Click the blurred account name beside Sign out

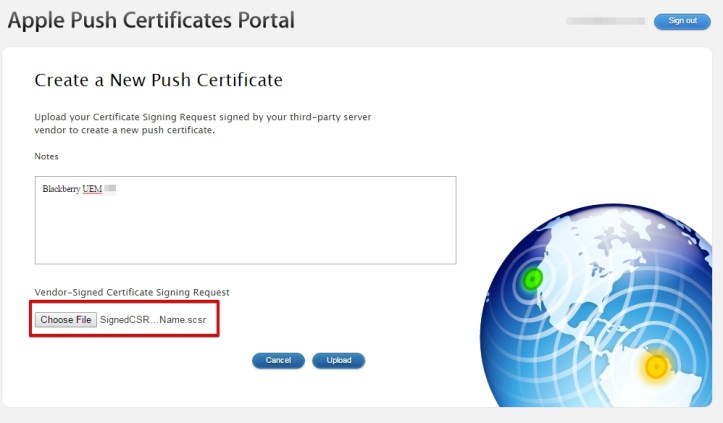coord(605,21)
